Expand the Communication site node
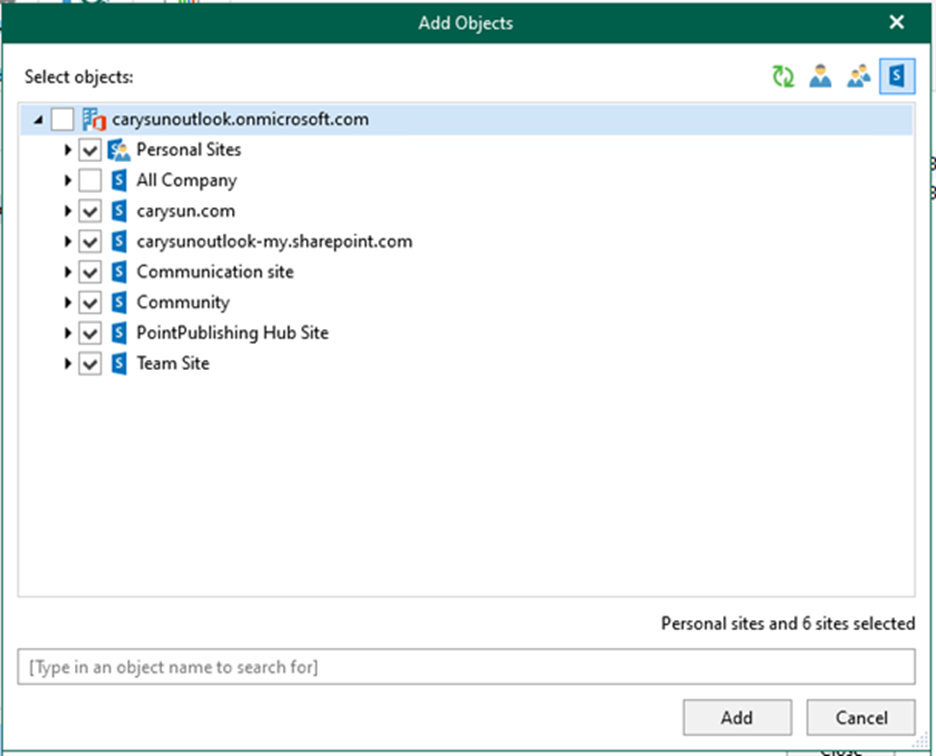Image resolution: width=936 pixels, height=756 pixels. coord(67,272)
